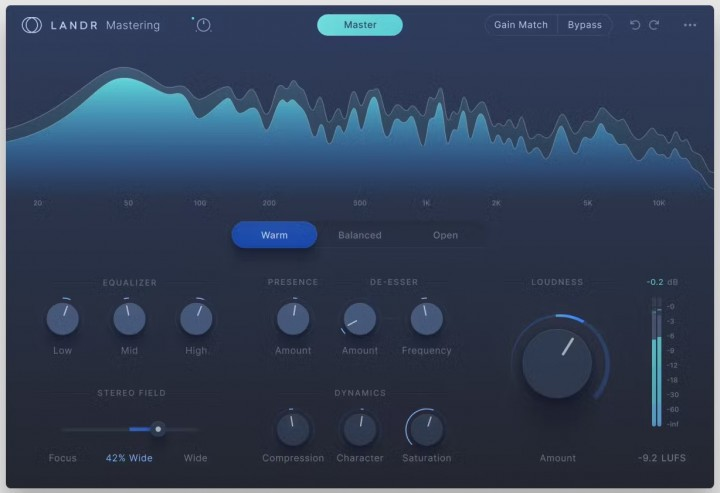Select the Warm style

click(274, 235)
